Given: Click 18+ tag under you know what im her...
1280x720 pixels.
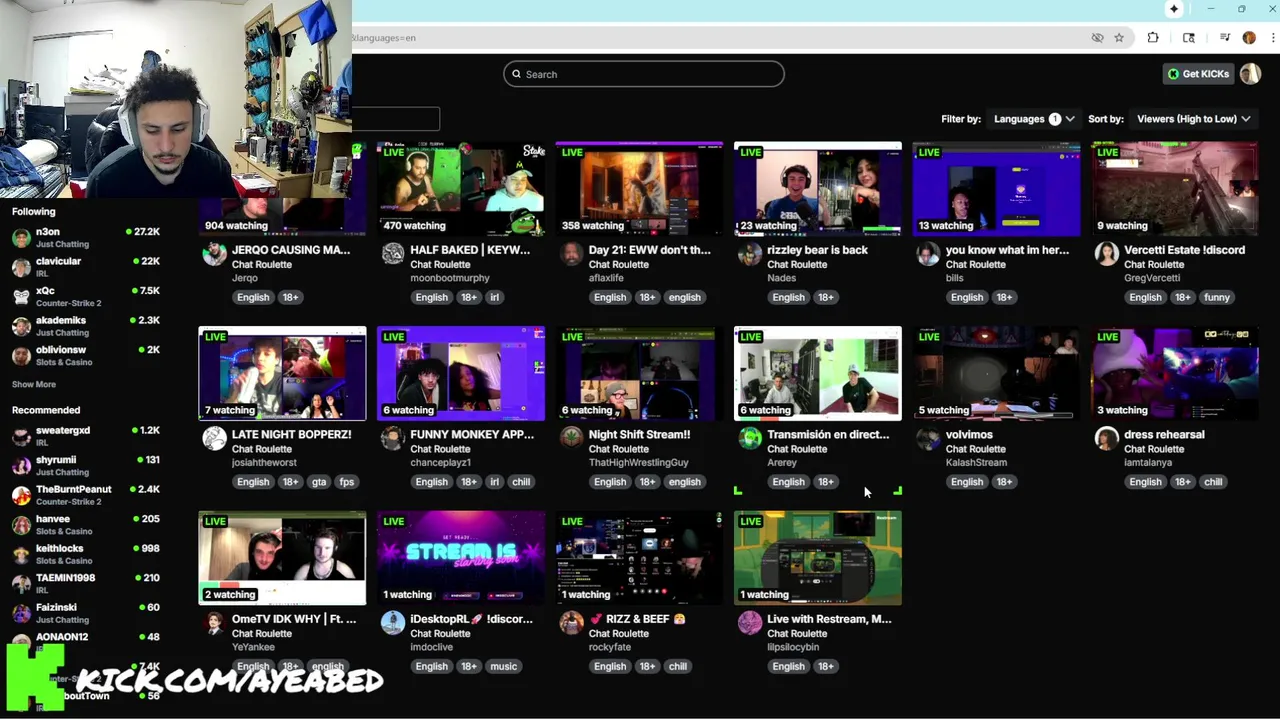Looking at the screenshot, I should [x=1004, y=297].
